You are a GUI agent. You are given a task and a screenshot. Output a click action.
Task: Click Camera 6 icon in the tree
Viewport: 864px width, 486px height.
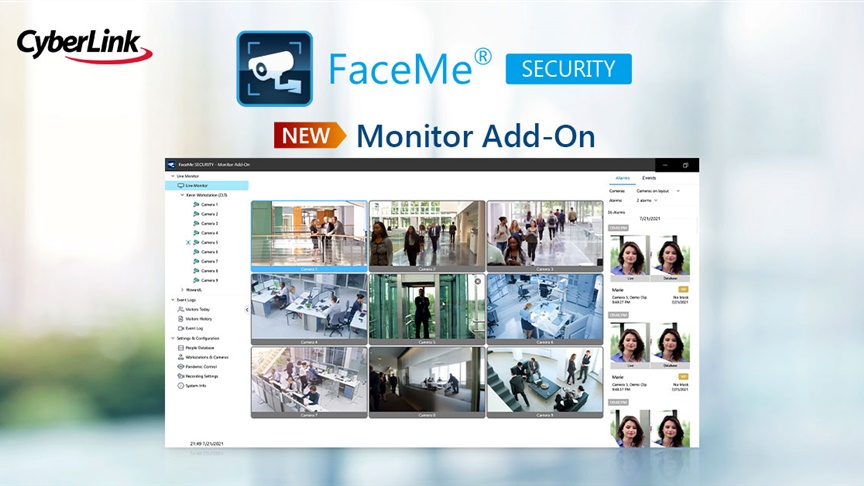click(196, 252)
